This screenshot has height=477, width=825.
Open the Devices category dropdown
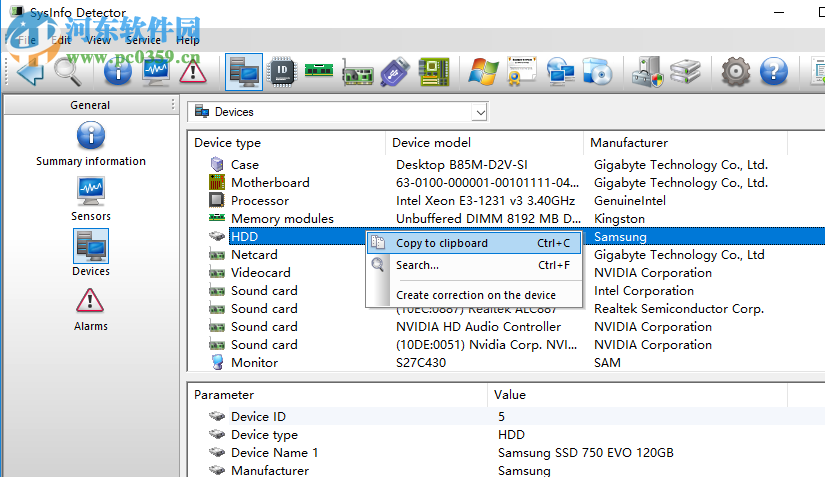click(x=479, y=112)
